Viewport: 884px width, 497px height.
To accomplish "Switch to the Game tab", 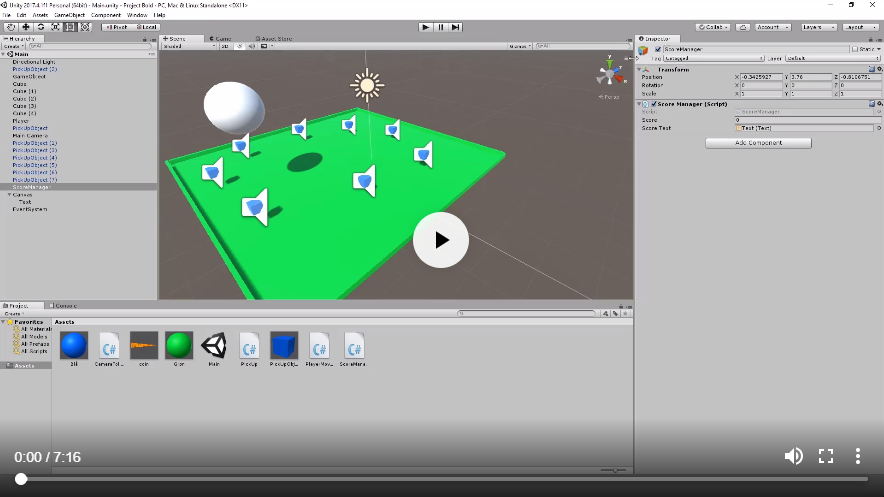I will (x=223, y=39).
